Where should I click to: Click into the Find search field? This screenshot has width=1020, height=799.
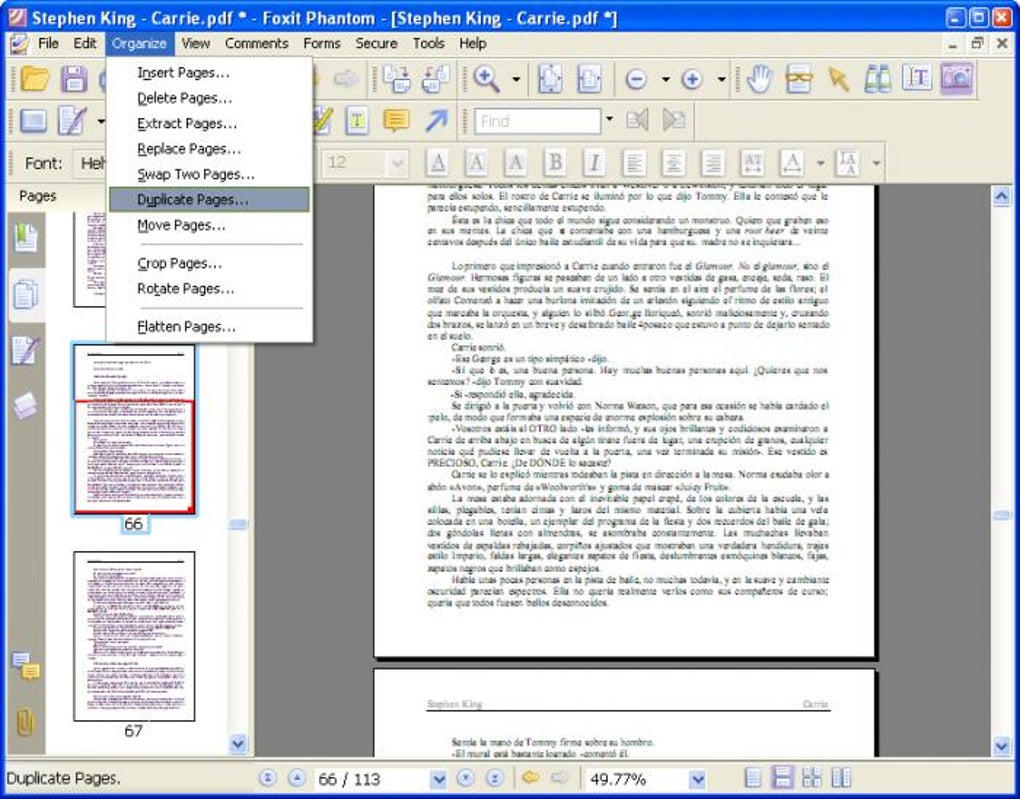[537, 121]
